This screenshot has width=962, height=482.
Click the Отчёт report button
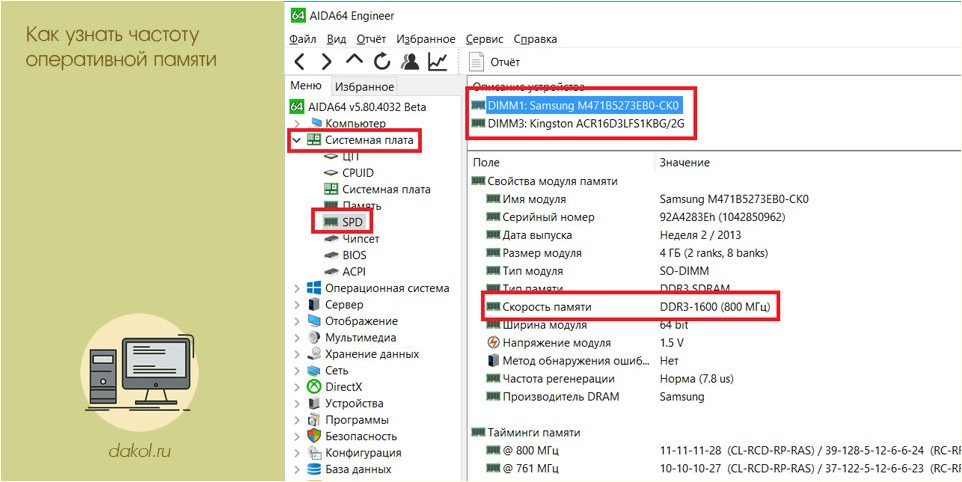pyautogui.click(x=494, y=62)
